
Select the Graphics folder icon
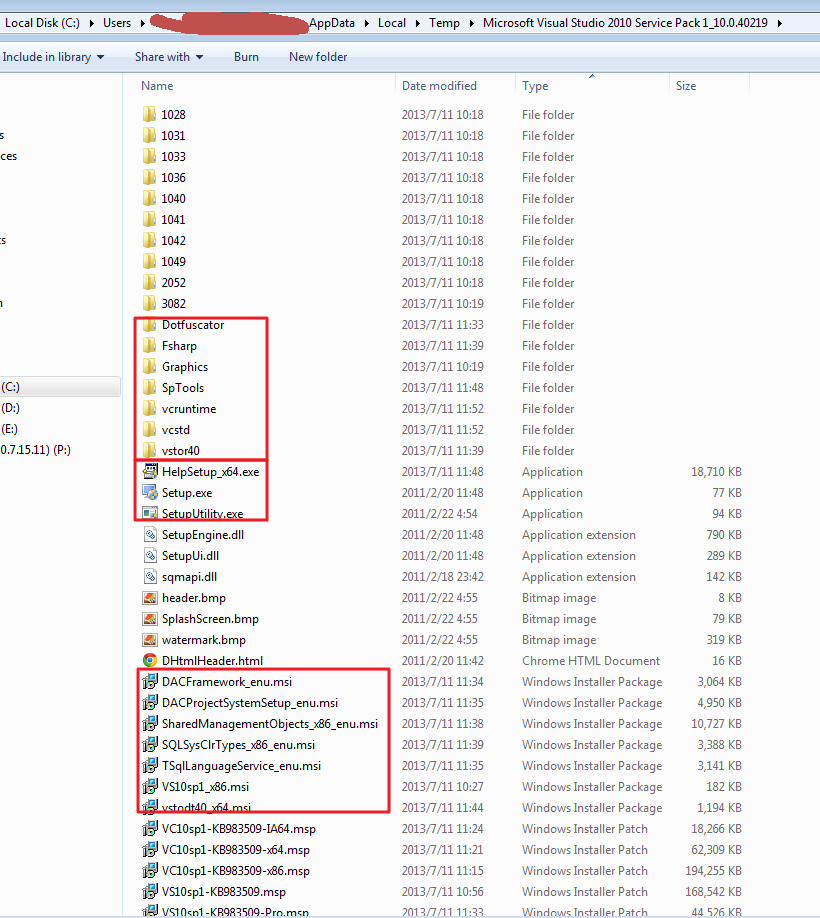[x=149, y=366]
